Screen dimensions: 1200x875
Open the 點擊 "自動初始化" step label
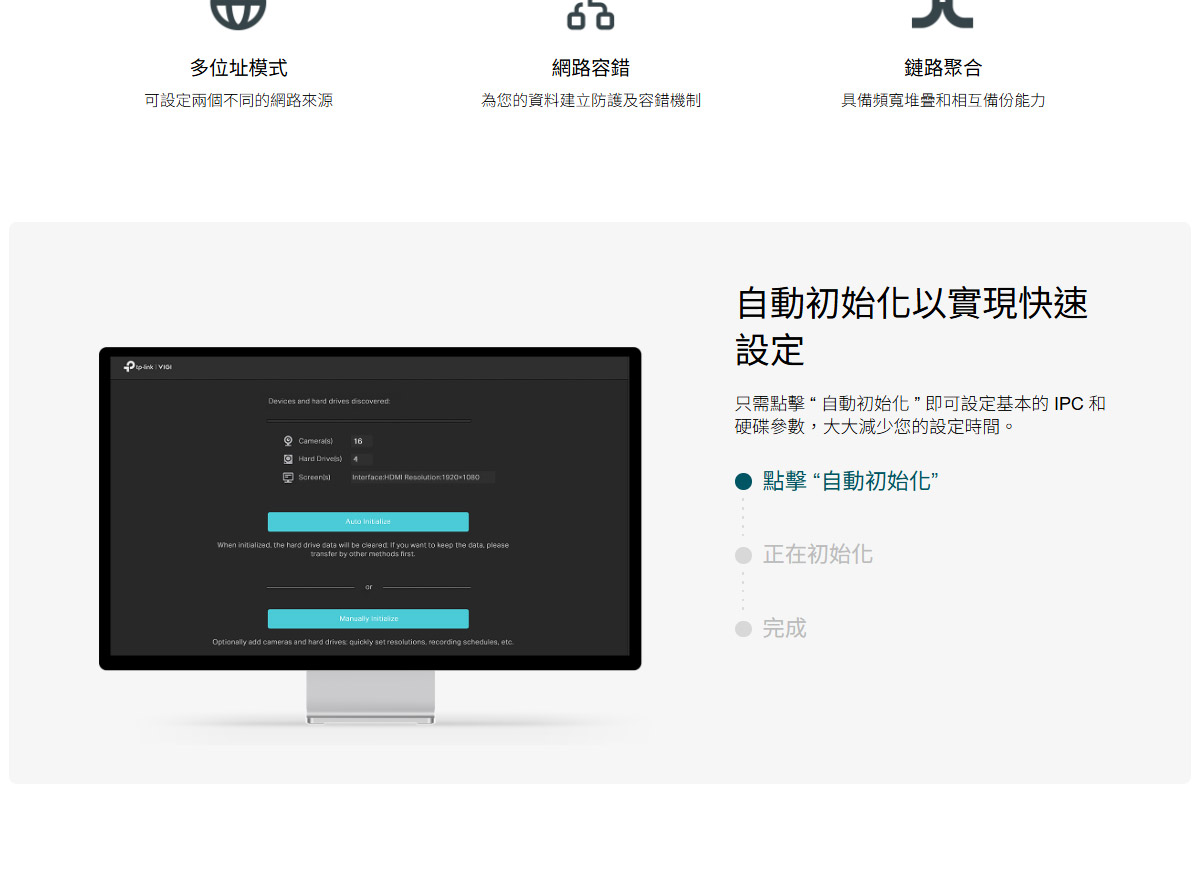tap(850, 481)
